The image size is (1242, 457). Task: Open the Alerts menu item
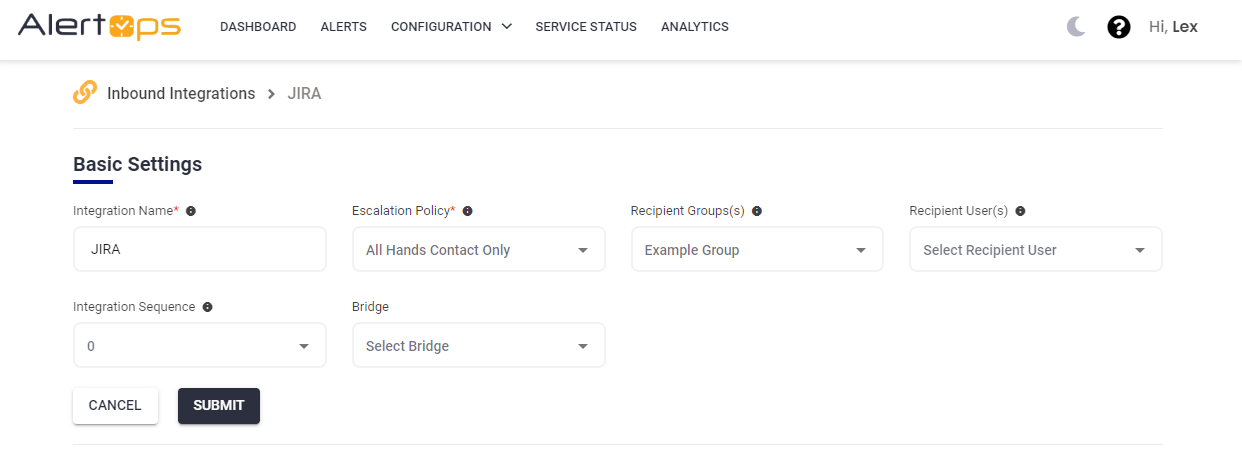(x=343, y=27)
